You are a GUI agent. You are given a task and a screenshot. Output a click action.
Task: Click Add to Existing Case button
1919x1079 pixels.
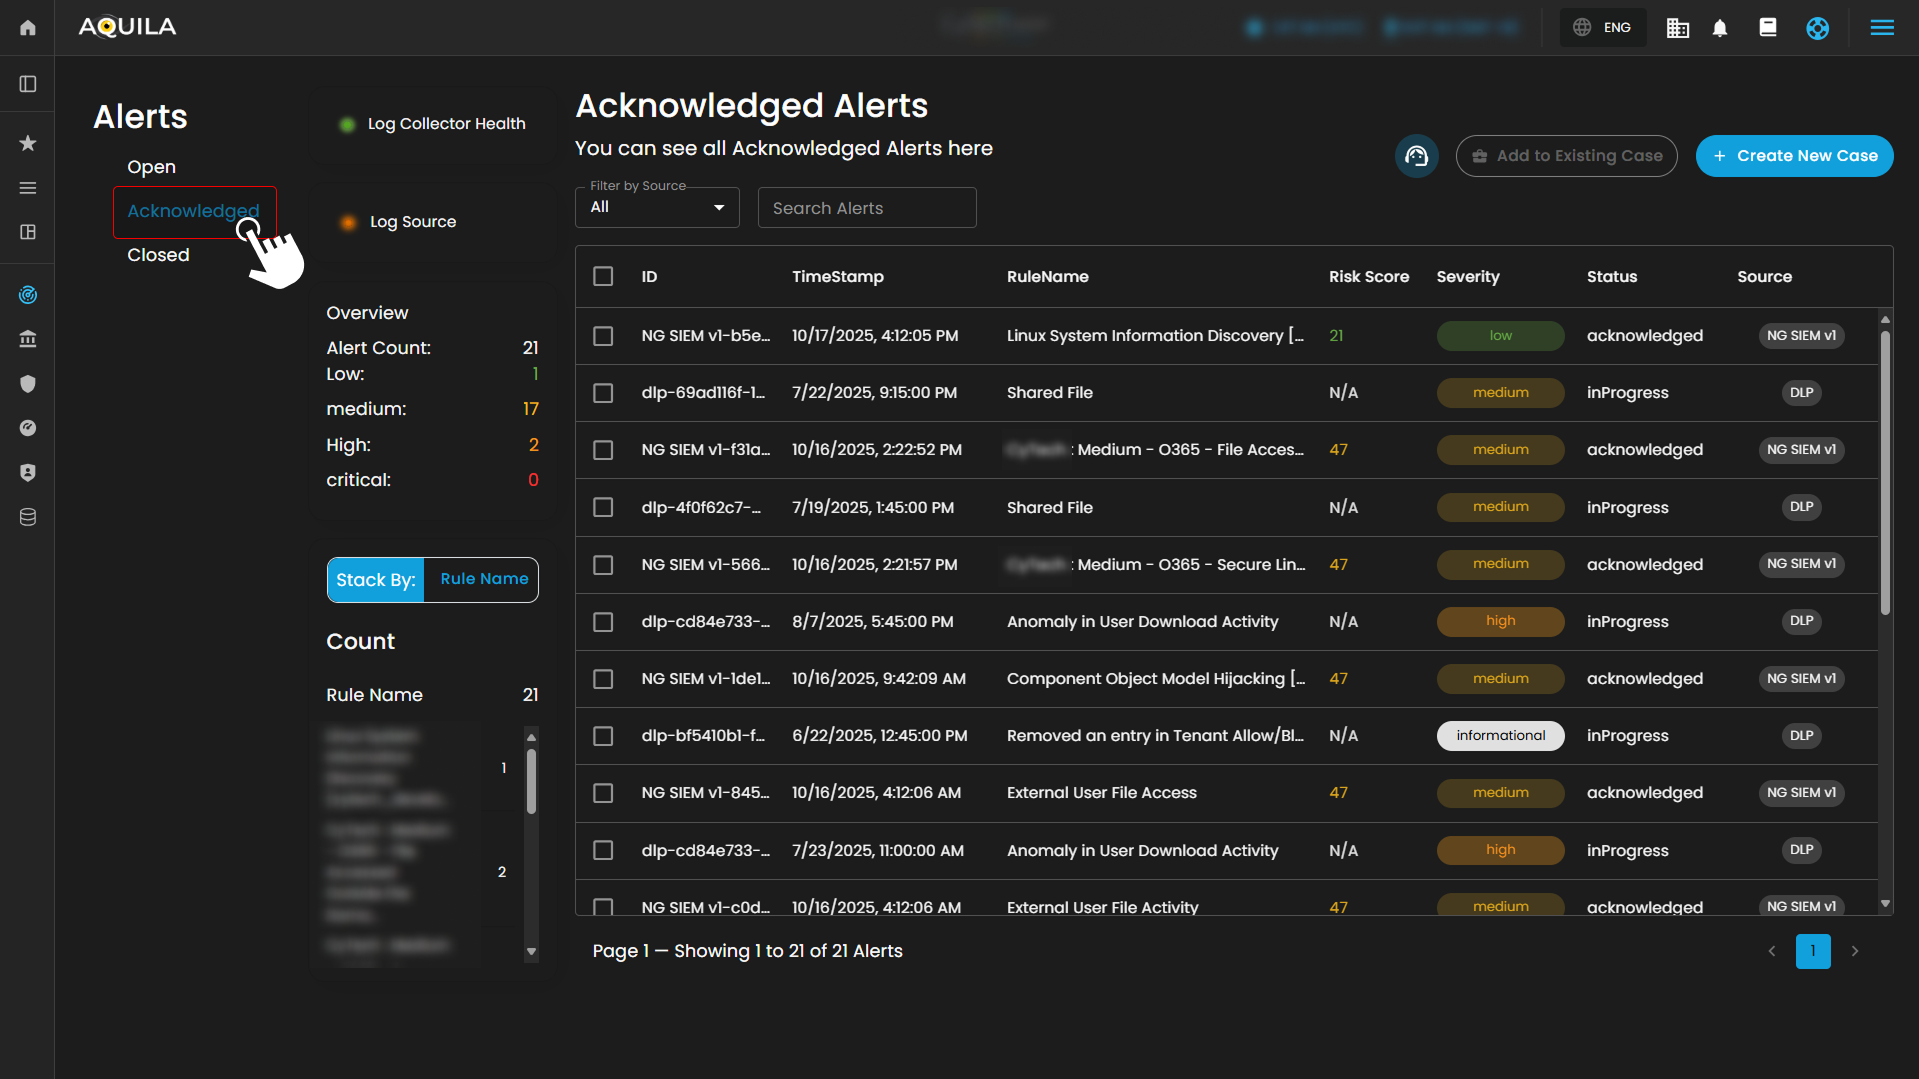click(x=1566, y=156)
